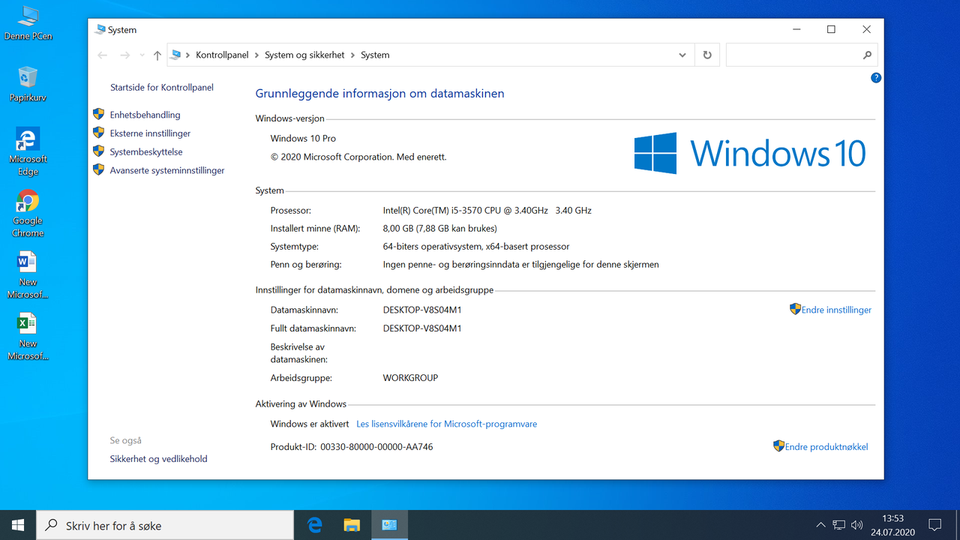Viewport: 960px width, 540px height.
Task: Open Google Chrome desktop icon
Action: 28,208
